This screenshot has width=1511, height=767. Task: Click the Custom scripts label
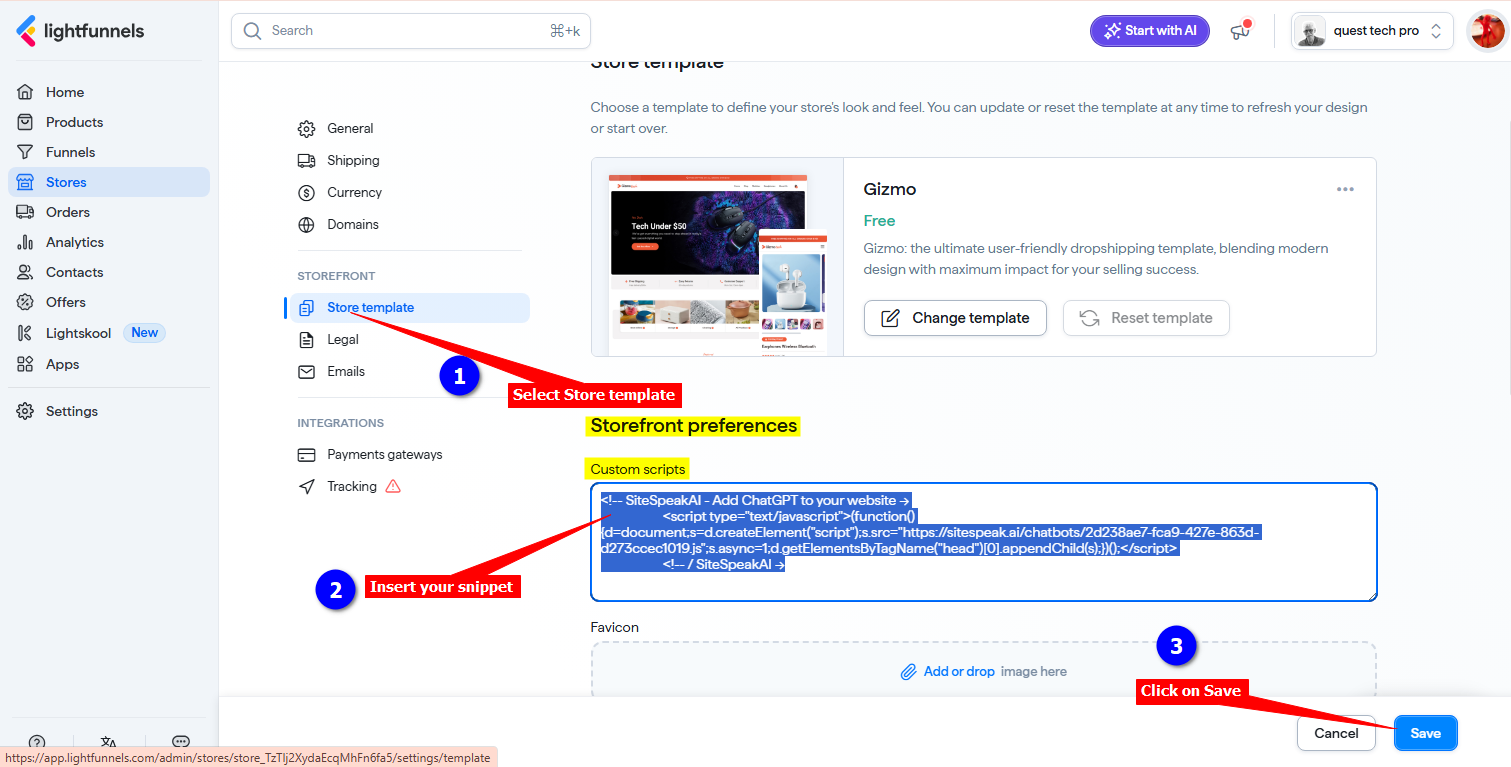[638, 469]
